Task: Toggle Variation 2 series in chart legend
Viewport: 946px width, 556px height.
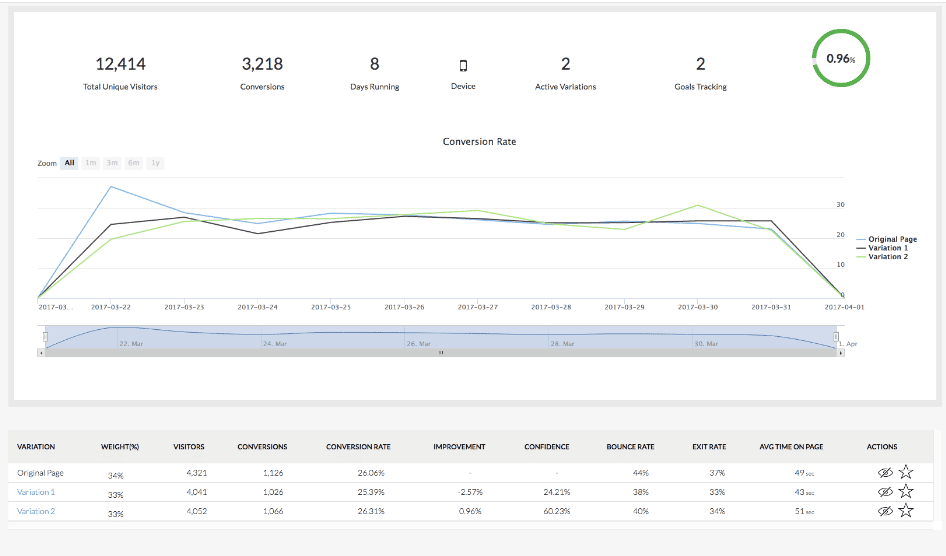Action: [888, 257]
